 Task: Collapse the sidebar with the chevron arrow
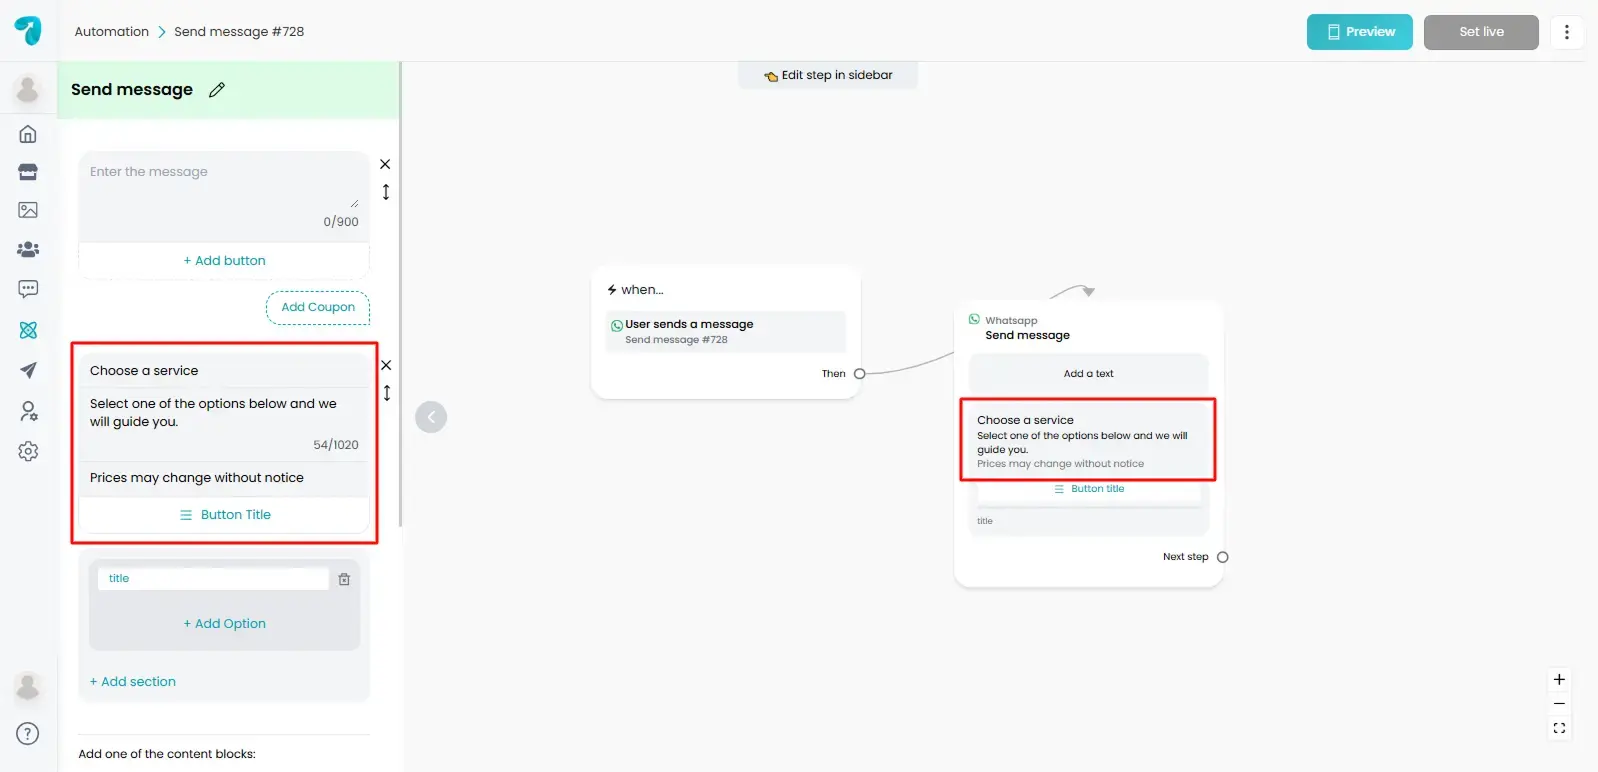pyautogui.click(x=431, y=417)
